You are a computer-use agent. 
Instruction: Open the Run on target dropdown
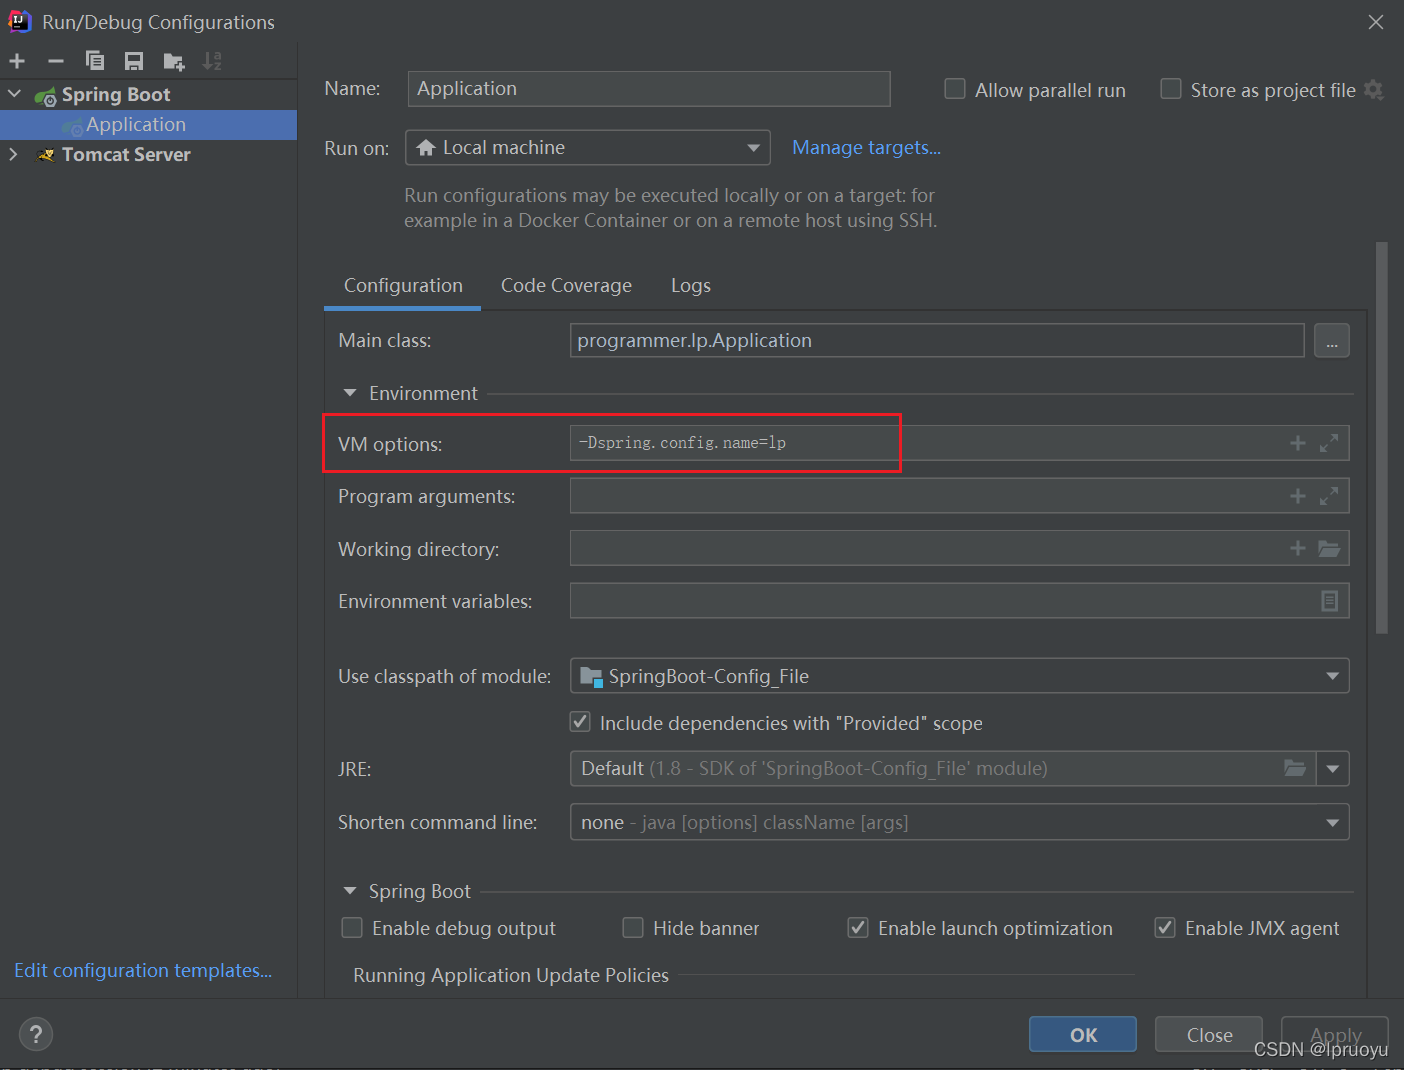pyautogui.click(x=588, y=148)
